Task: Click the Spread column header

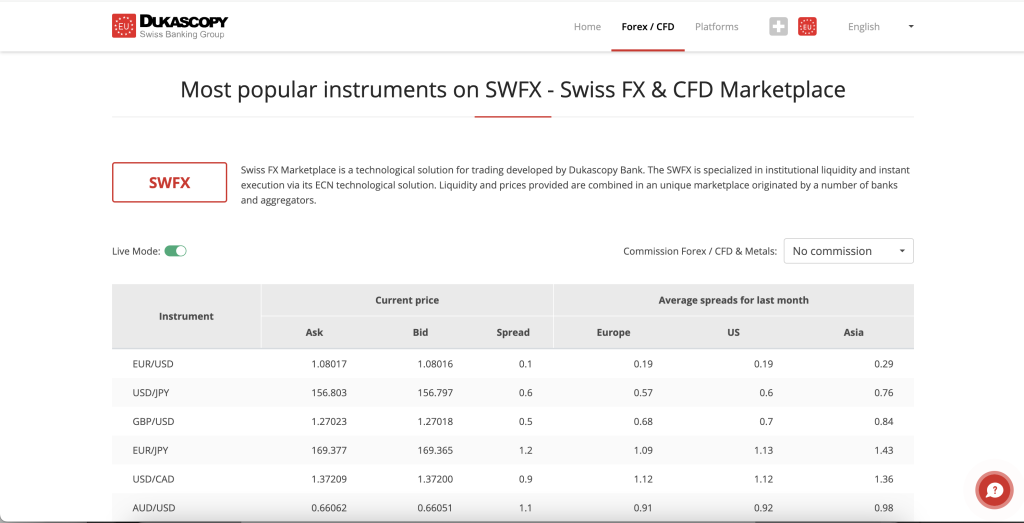Action: tap(513, 332)
